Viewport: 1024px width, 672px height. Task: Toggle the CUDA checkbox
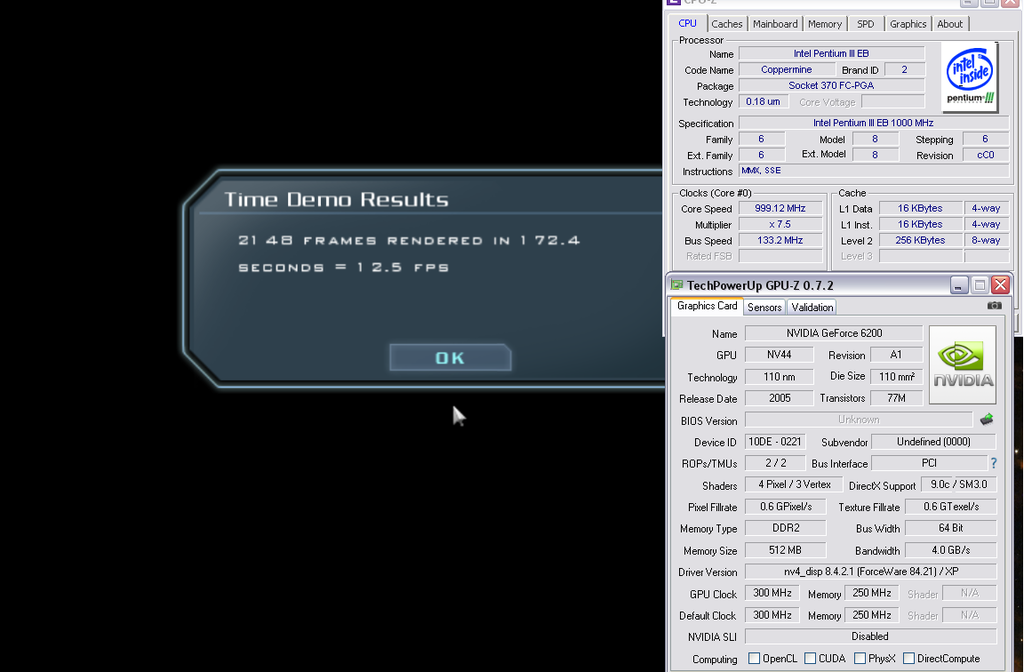pyautogui.click(x=810, y=658)
